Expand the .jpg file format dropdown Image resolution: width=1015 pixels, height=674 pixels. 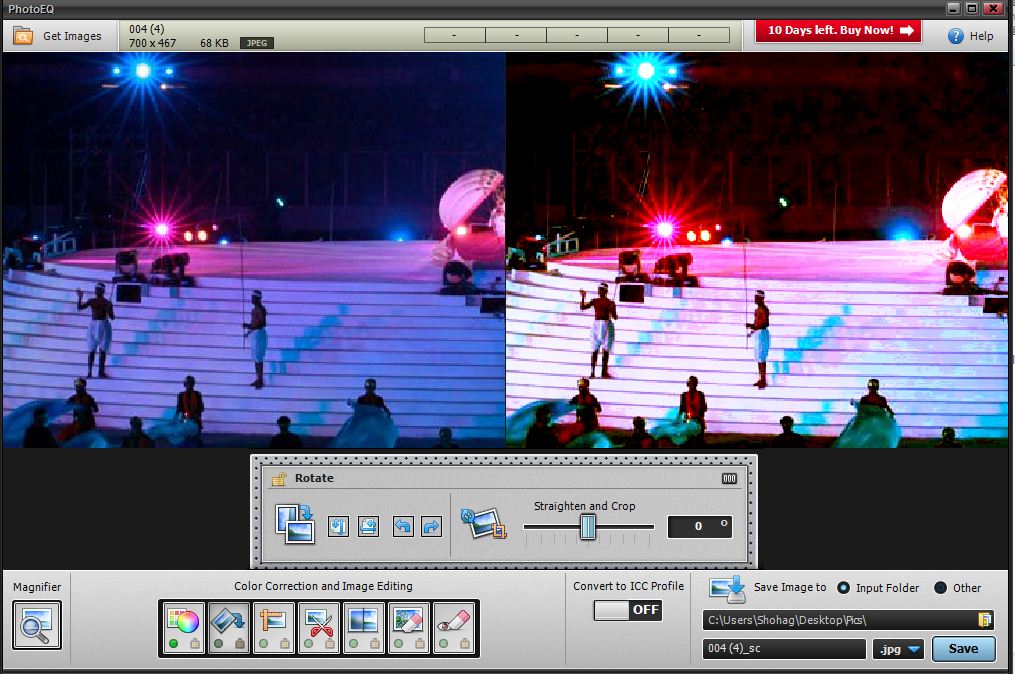coord(900,649)
